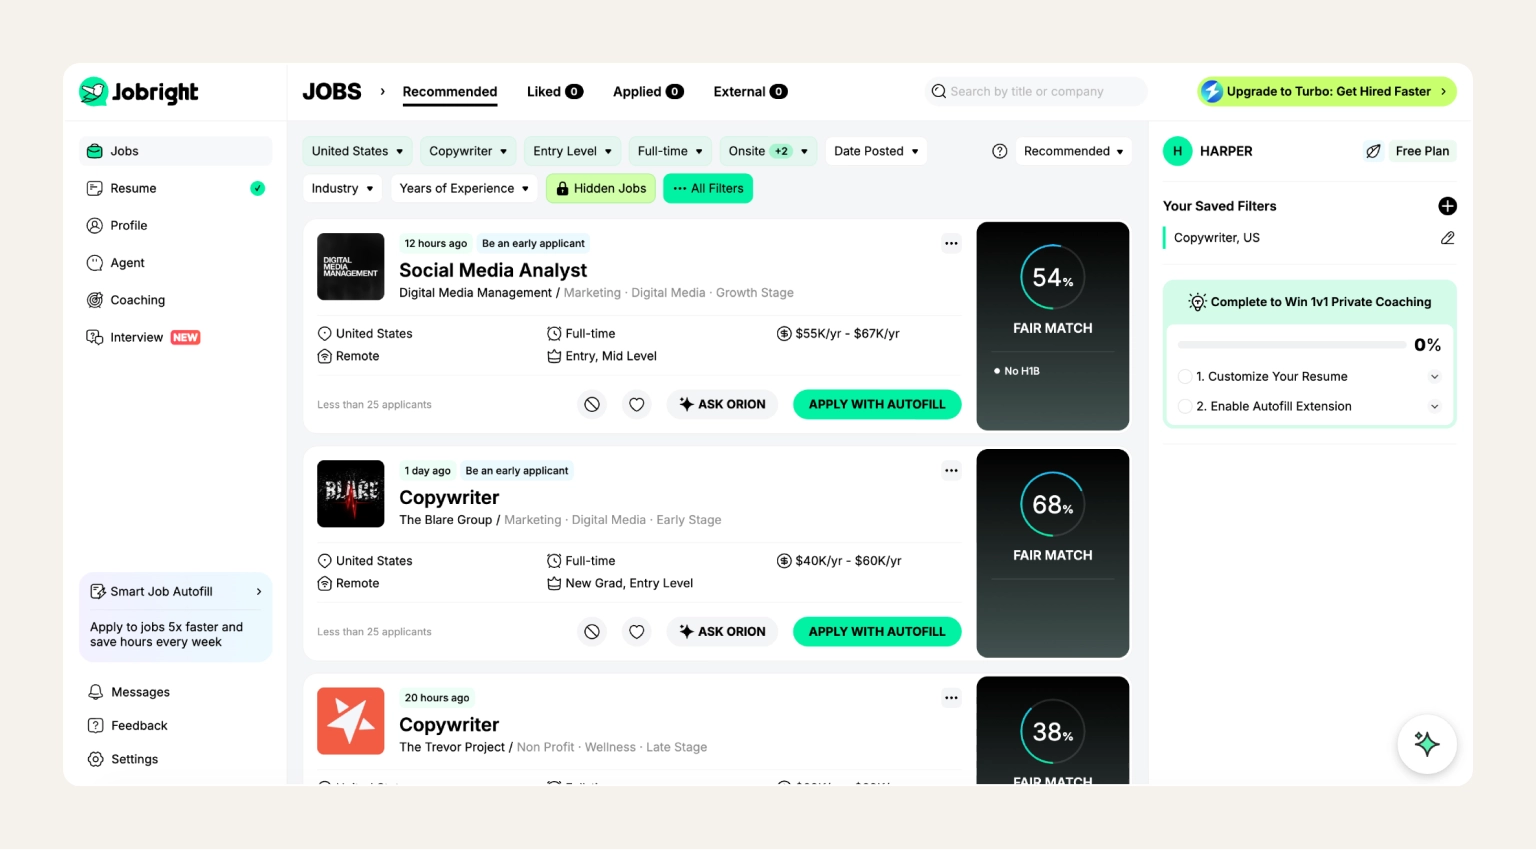Viewport: 1536px width, 850px height.
Task: Hide The Blare Group Copywriter job
Action: tap(592, 631)
